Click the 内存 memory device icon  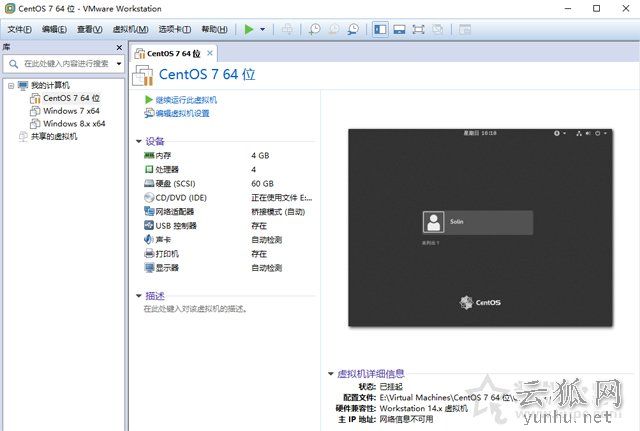[x=149, y=156]
